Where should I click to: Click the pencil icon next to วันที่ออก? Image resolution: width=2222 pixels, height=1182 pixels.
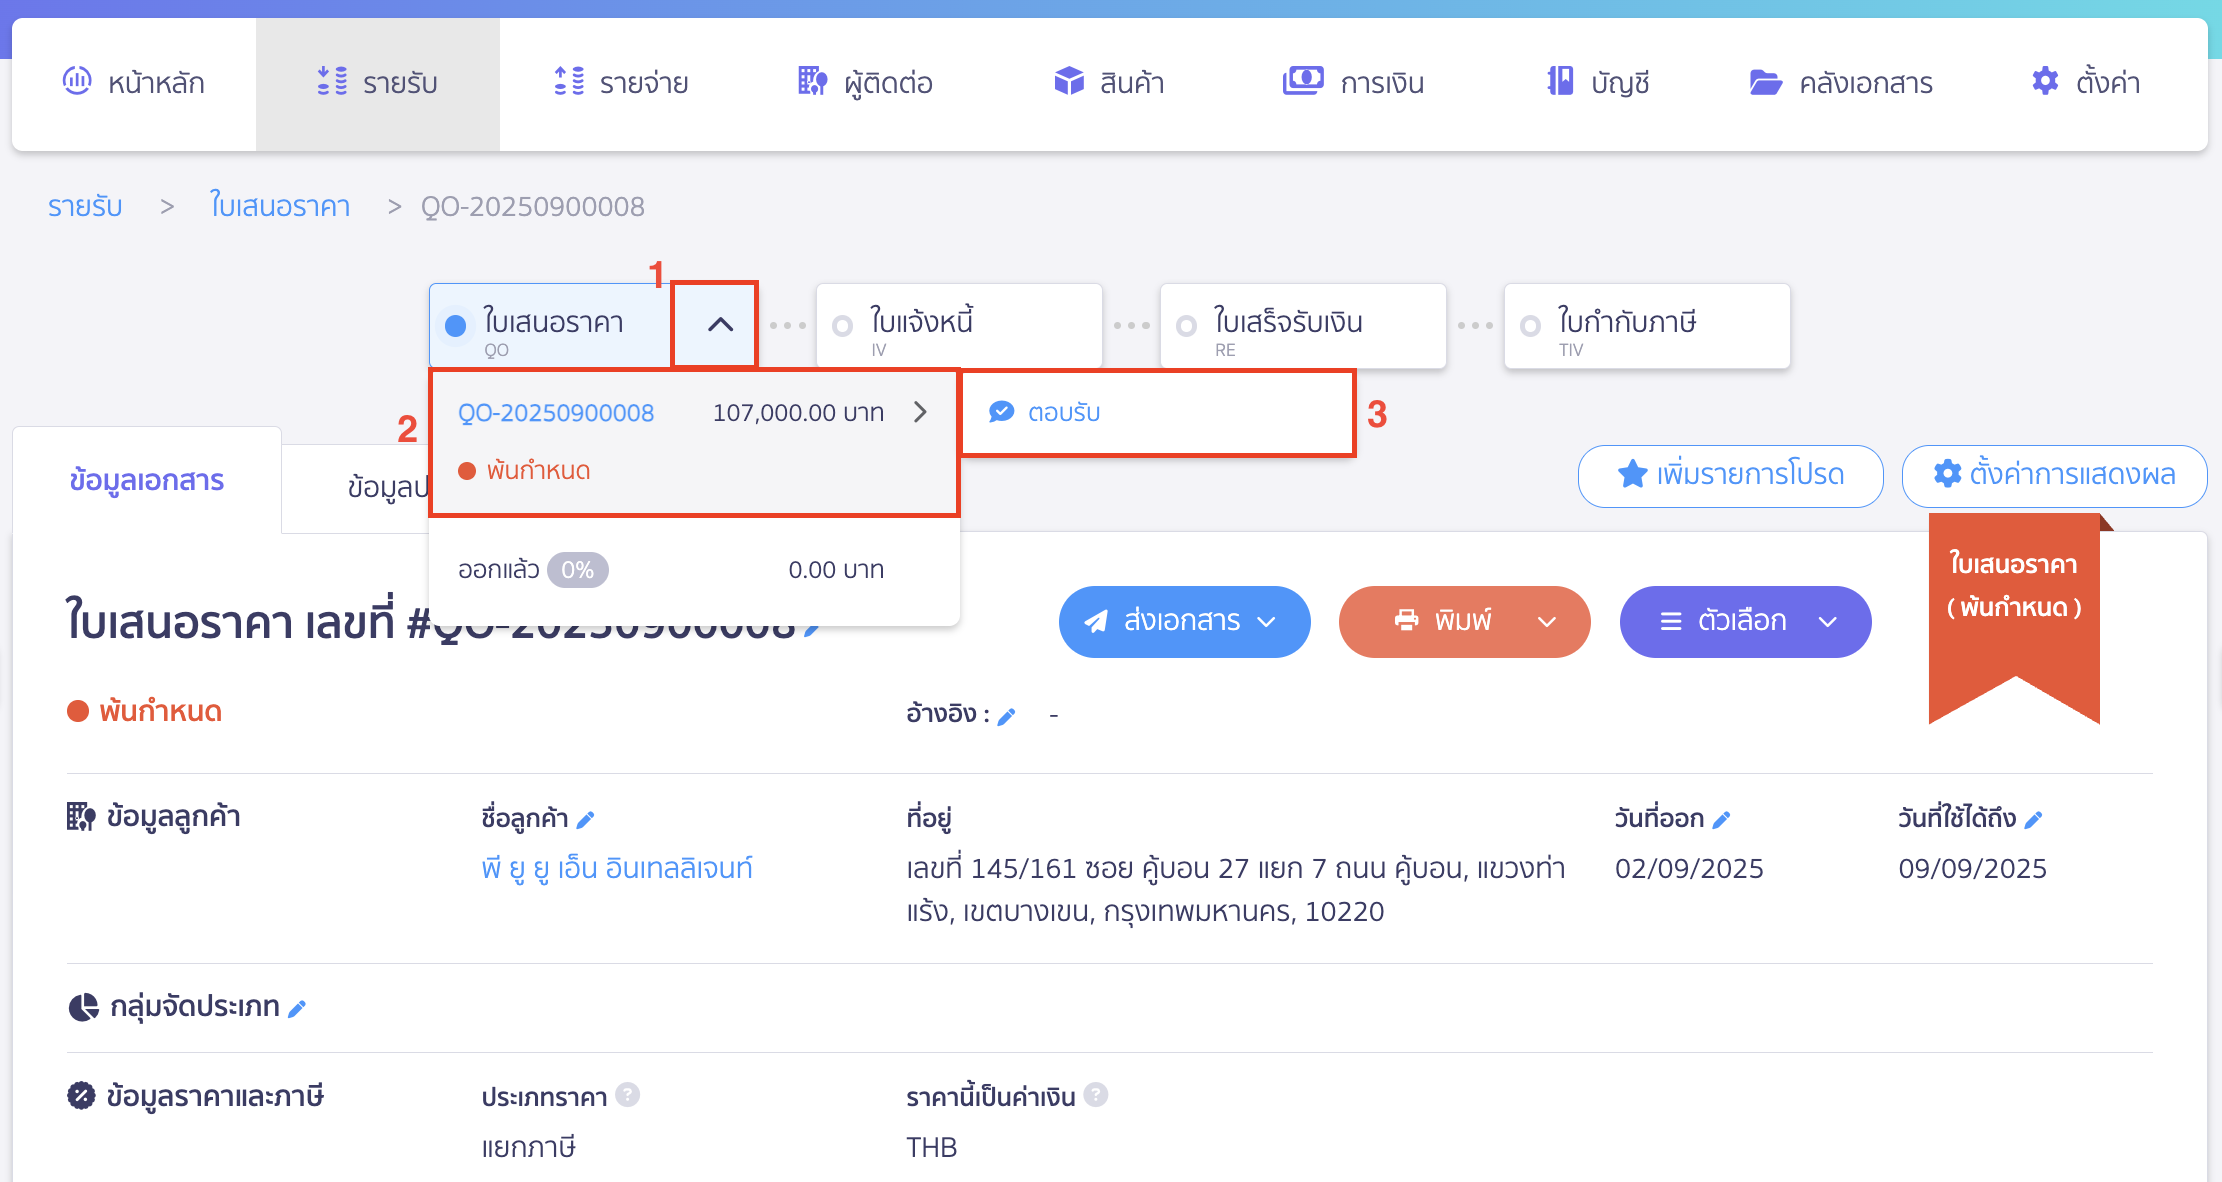[1722, 818]
